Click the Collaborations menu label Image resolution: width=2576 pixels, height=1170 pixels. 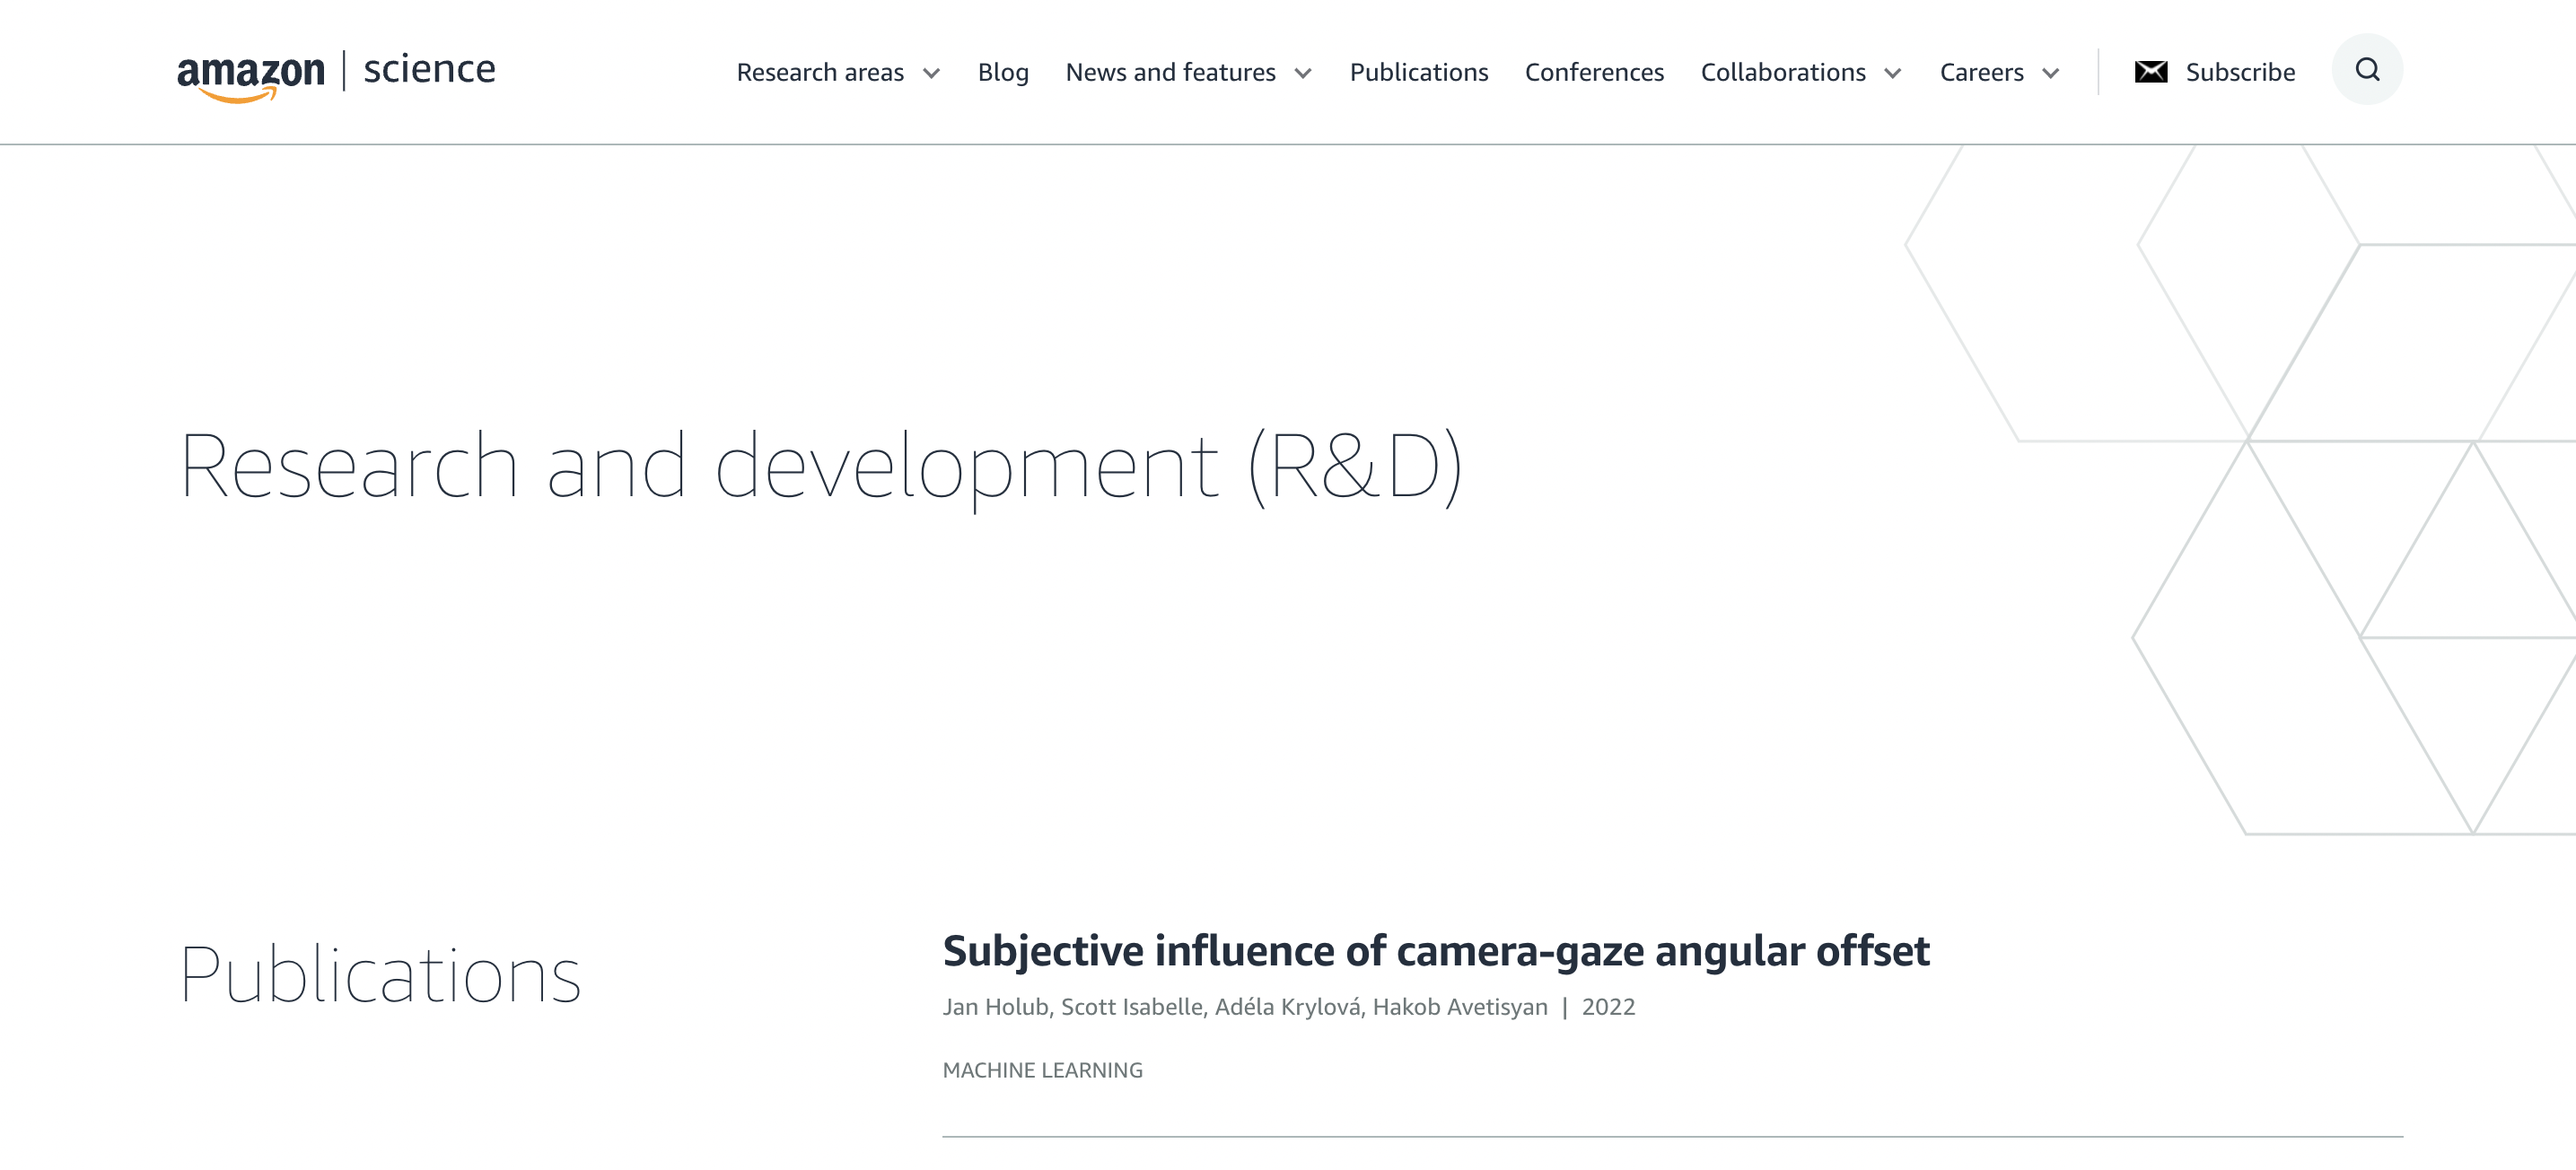(1782, 72)
